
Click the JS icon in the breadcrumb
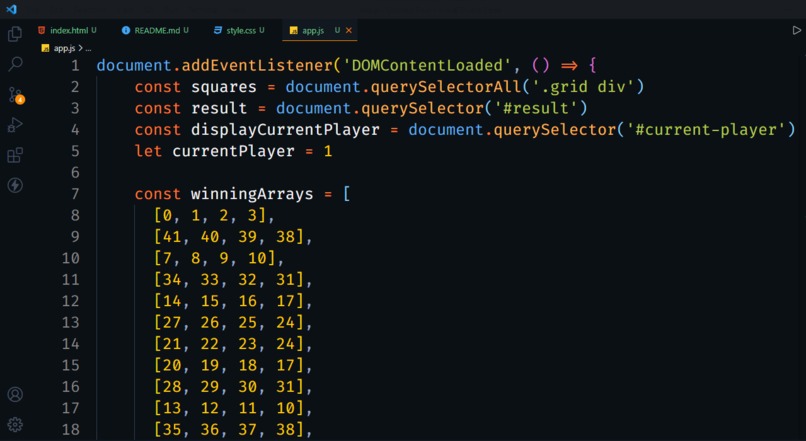[45, 48]
